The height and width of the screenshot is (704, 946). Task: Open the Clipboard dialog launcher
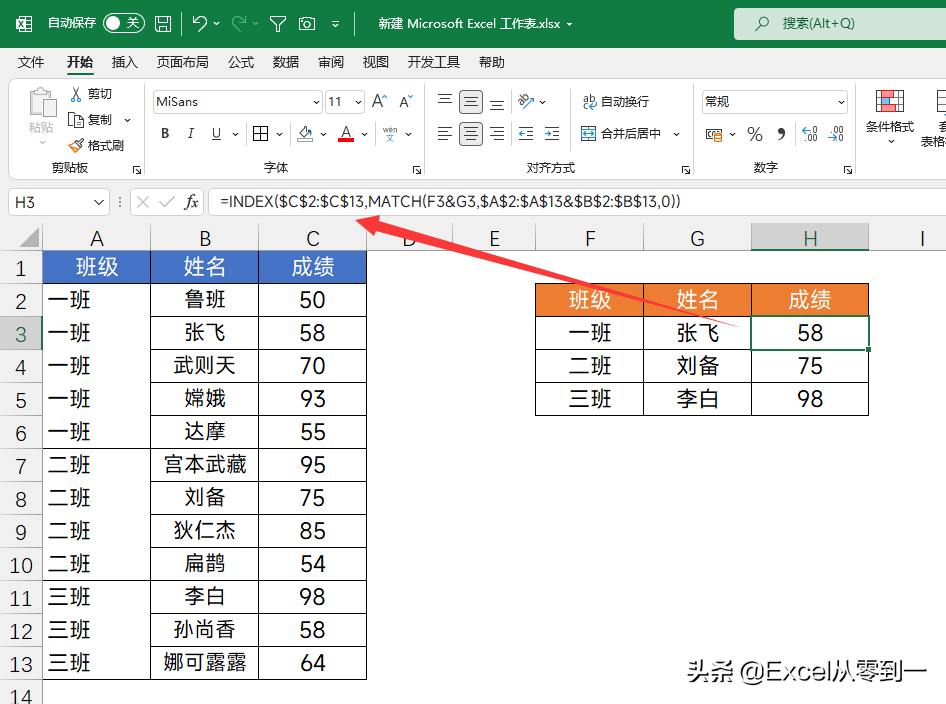(x=137, y=170)
